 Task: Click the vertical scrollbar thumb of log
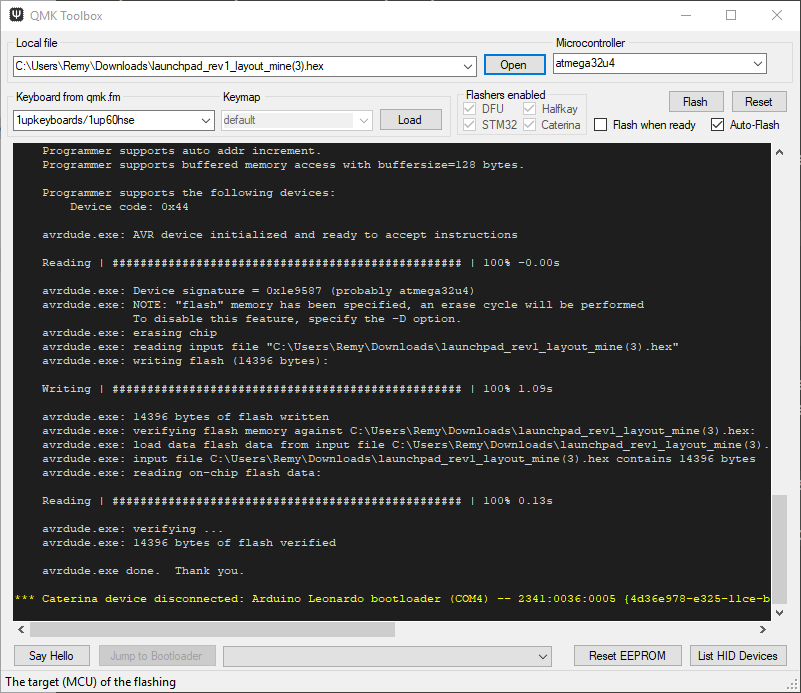click(780, 548)
